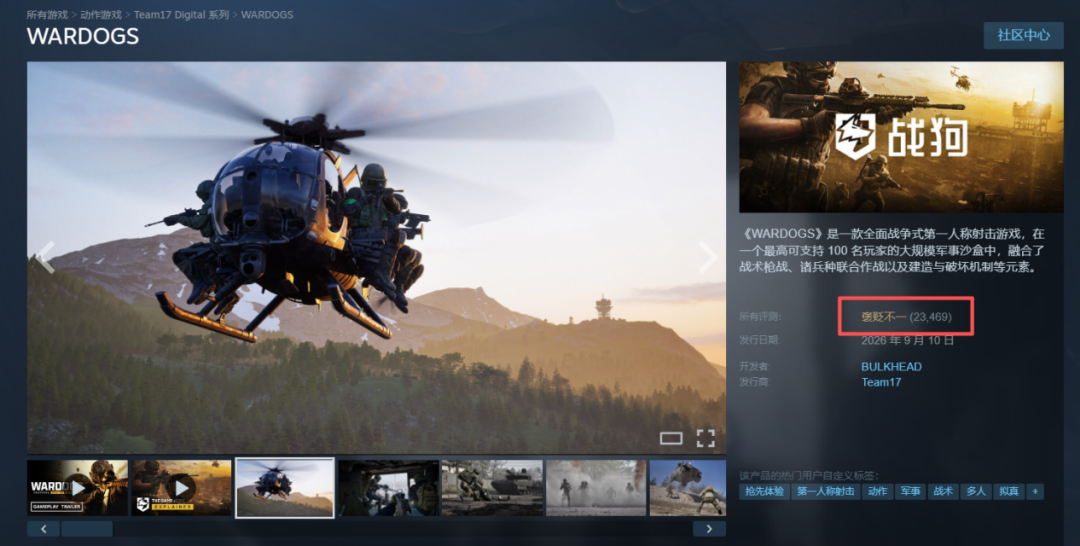Select the snowy mountain soldiers thumbnail

pyautogui.click(x=687, y=487)
